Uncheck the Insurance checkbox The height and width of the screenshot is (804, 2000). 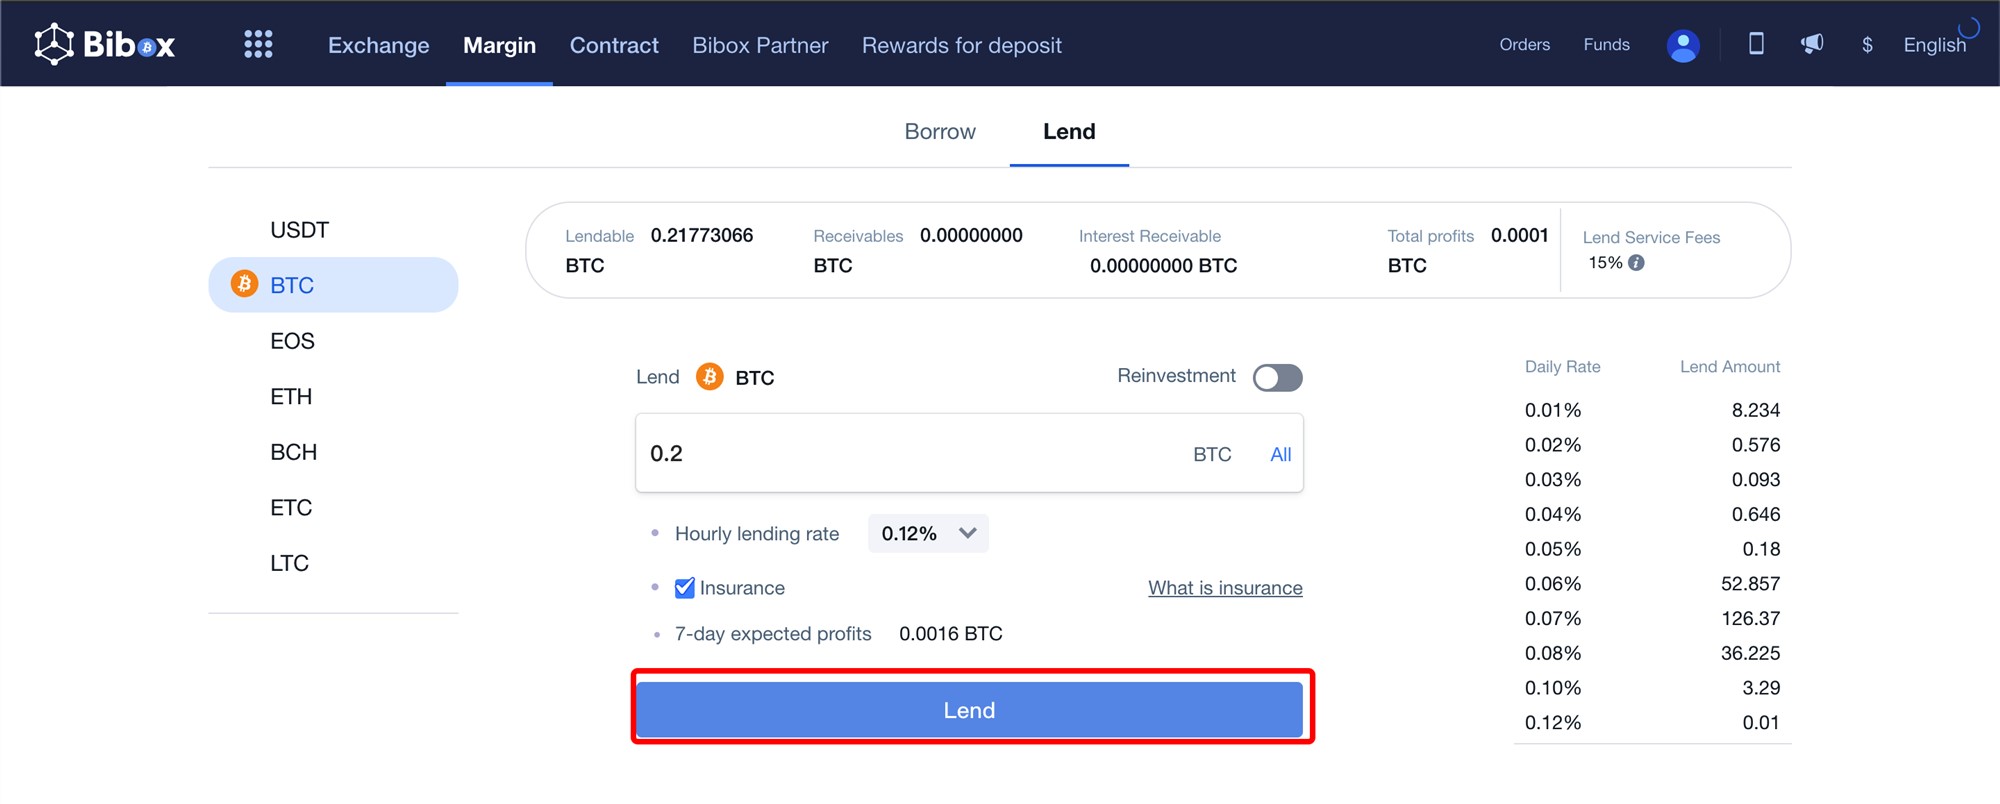[x=685, y=588]
